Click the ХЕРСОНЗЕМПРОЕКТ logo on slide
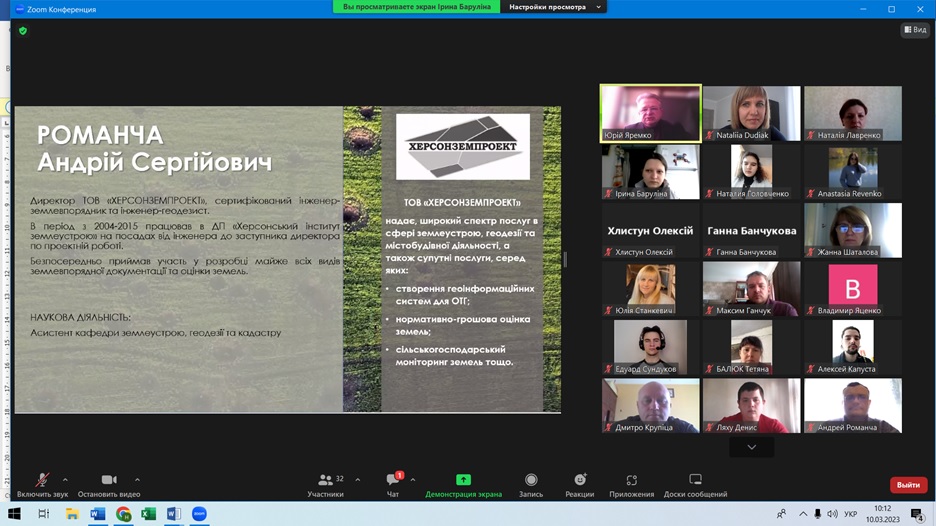 [463, 147]
